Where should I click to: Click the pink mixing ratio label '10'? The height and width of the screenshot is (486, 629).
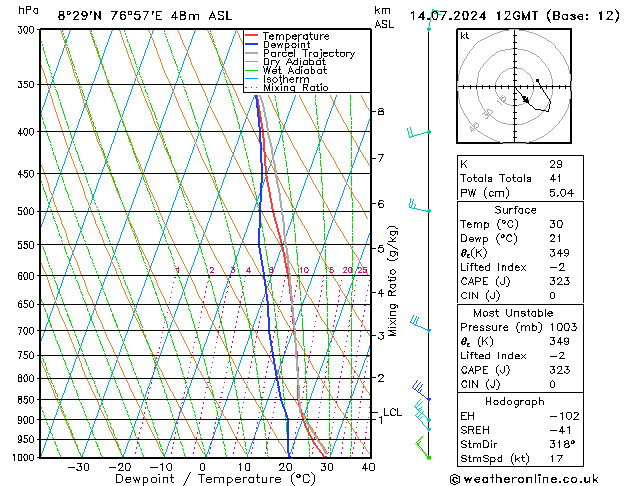point(304,270)
